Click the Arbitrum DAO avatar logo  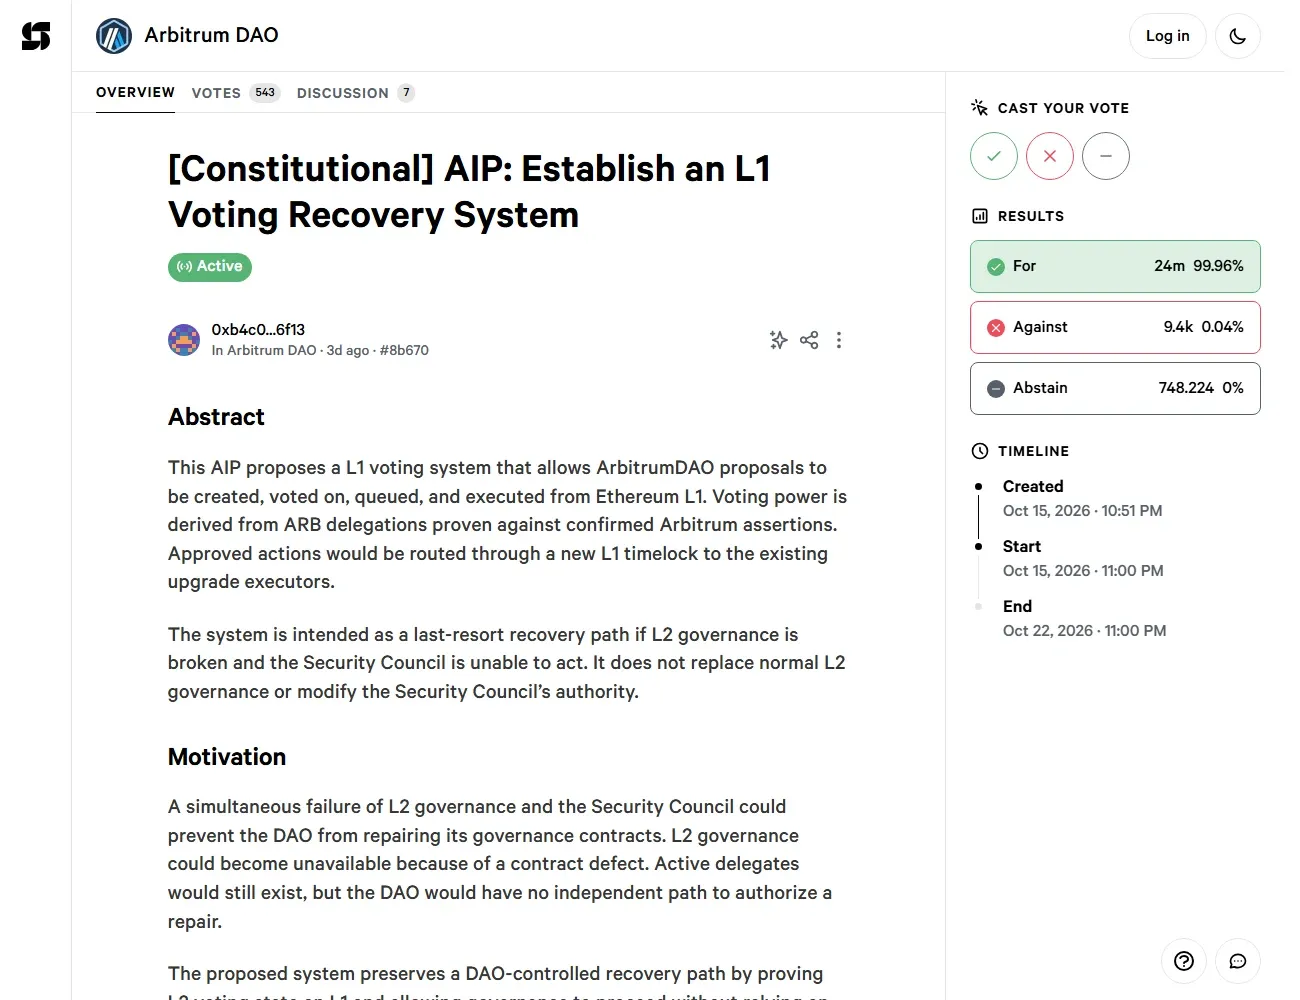114,36
